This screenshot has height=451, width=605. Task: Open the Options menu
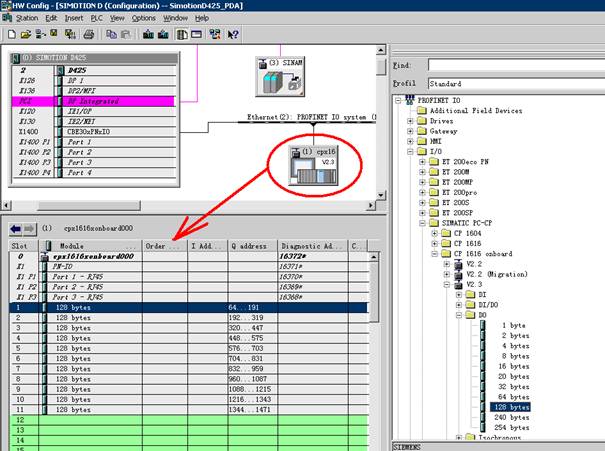pos(144,18)
